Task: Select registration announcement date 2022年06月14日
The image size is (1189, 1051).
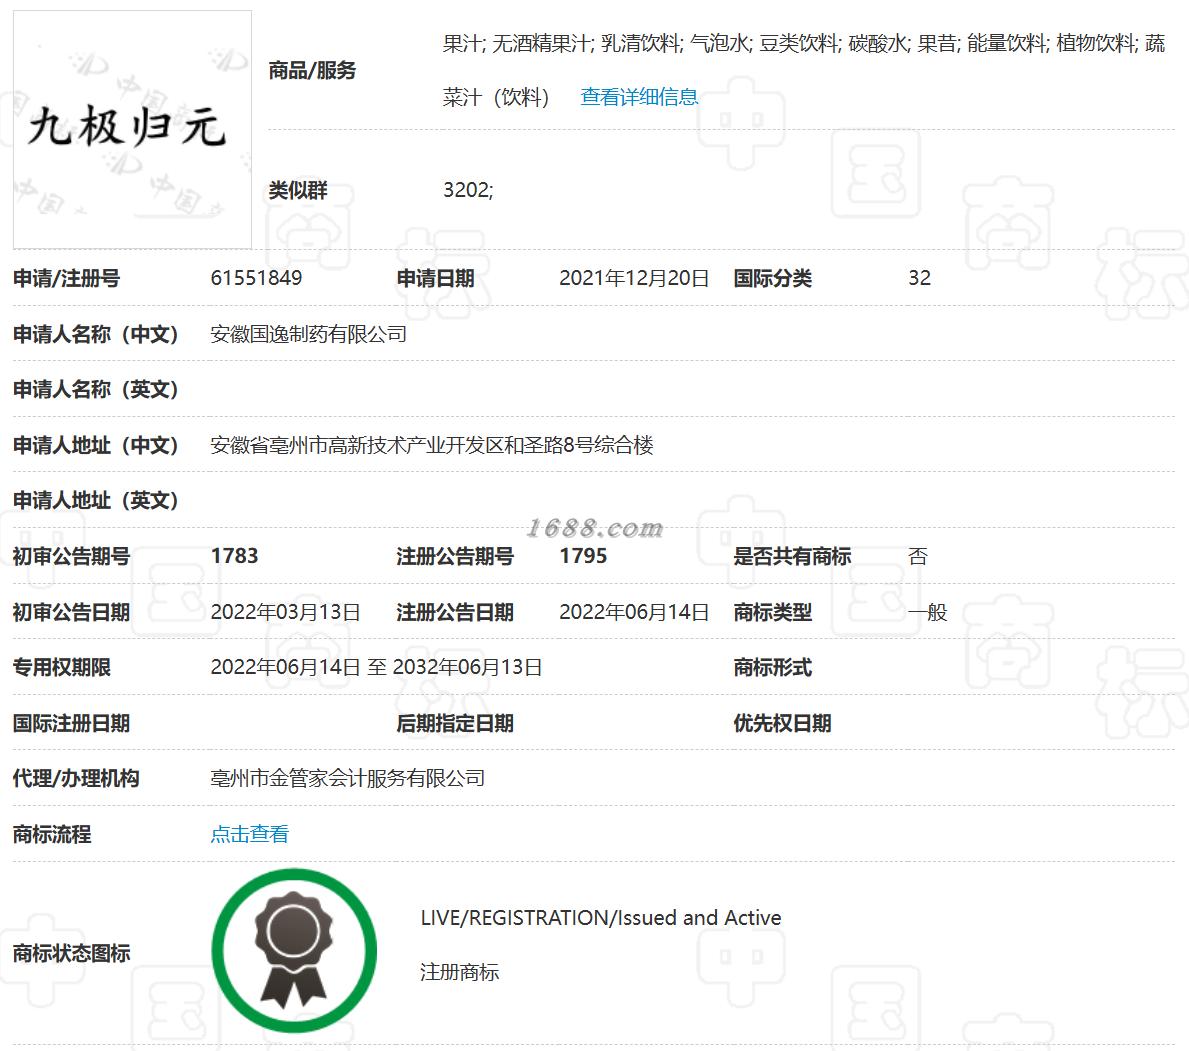Action: [x=634, y=612]
